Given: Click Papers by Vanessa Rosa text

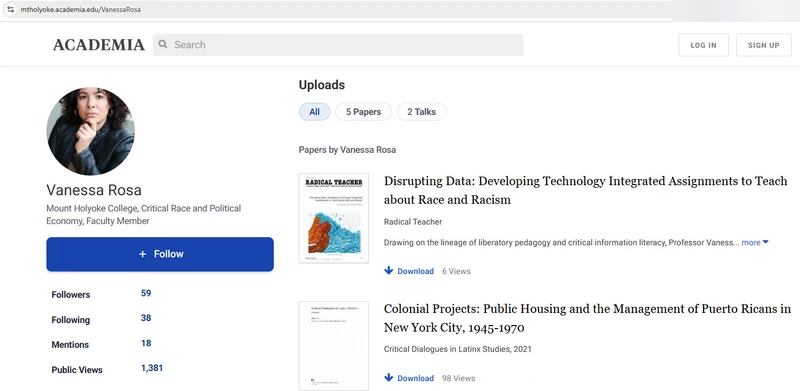Looking at the screenshot, I should 347,150.
